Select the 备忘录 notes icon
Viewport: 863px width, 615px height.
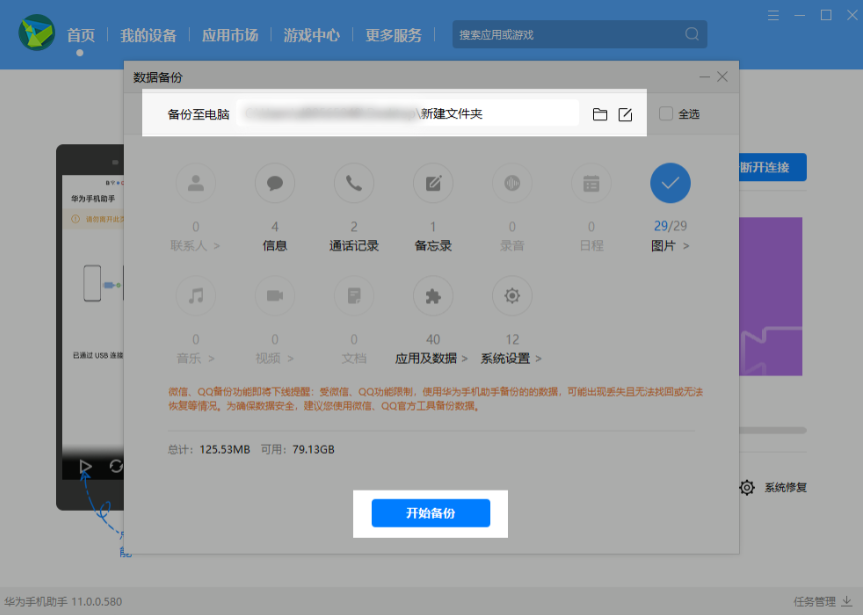(433, 183)
